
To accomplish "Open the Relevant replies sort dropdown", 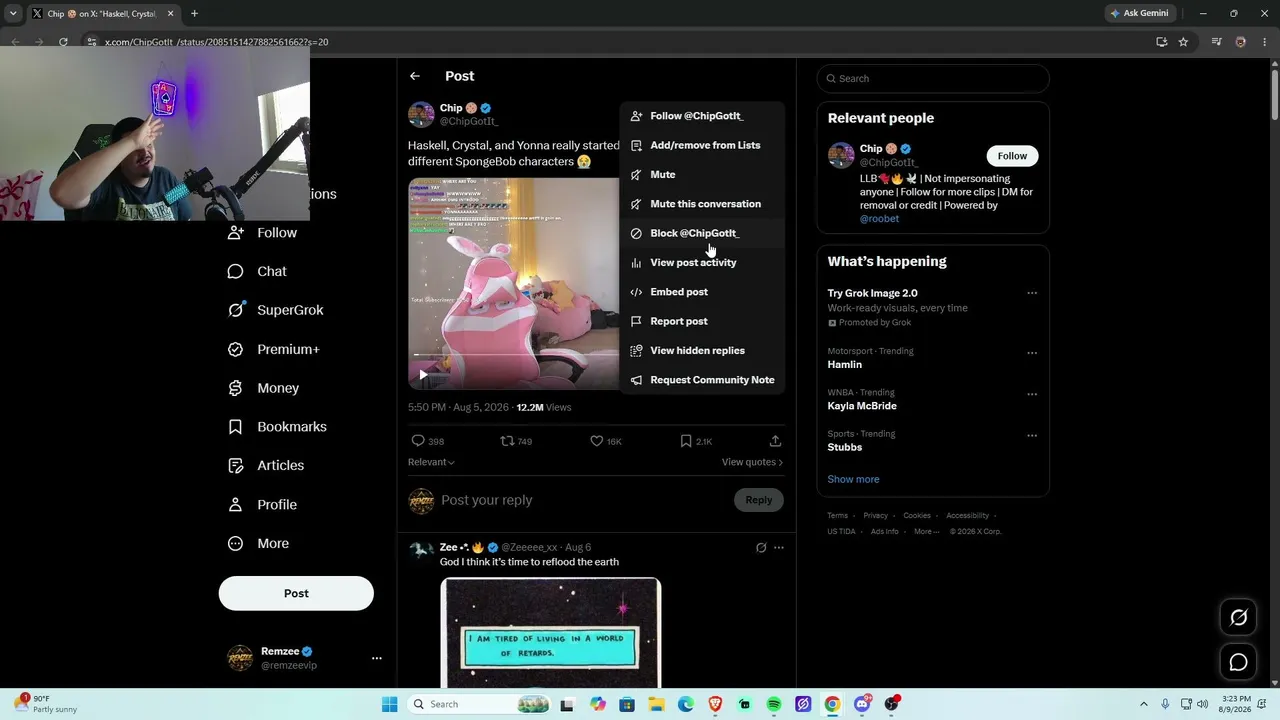I will pos(431,462).
